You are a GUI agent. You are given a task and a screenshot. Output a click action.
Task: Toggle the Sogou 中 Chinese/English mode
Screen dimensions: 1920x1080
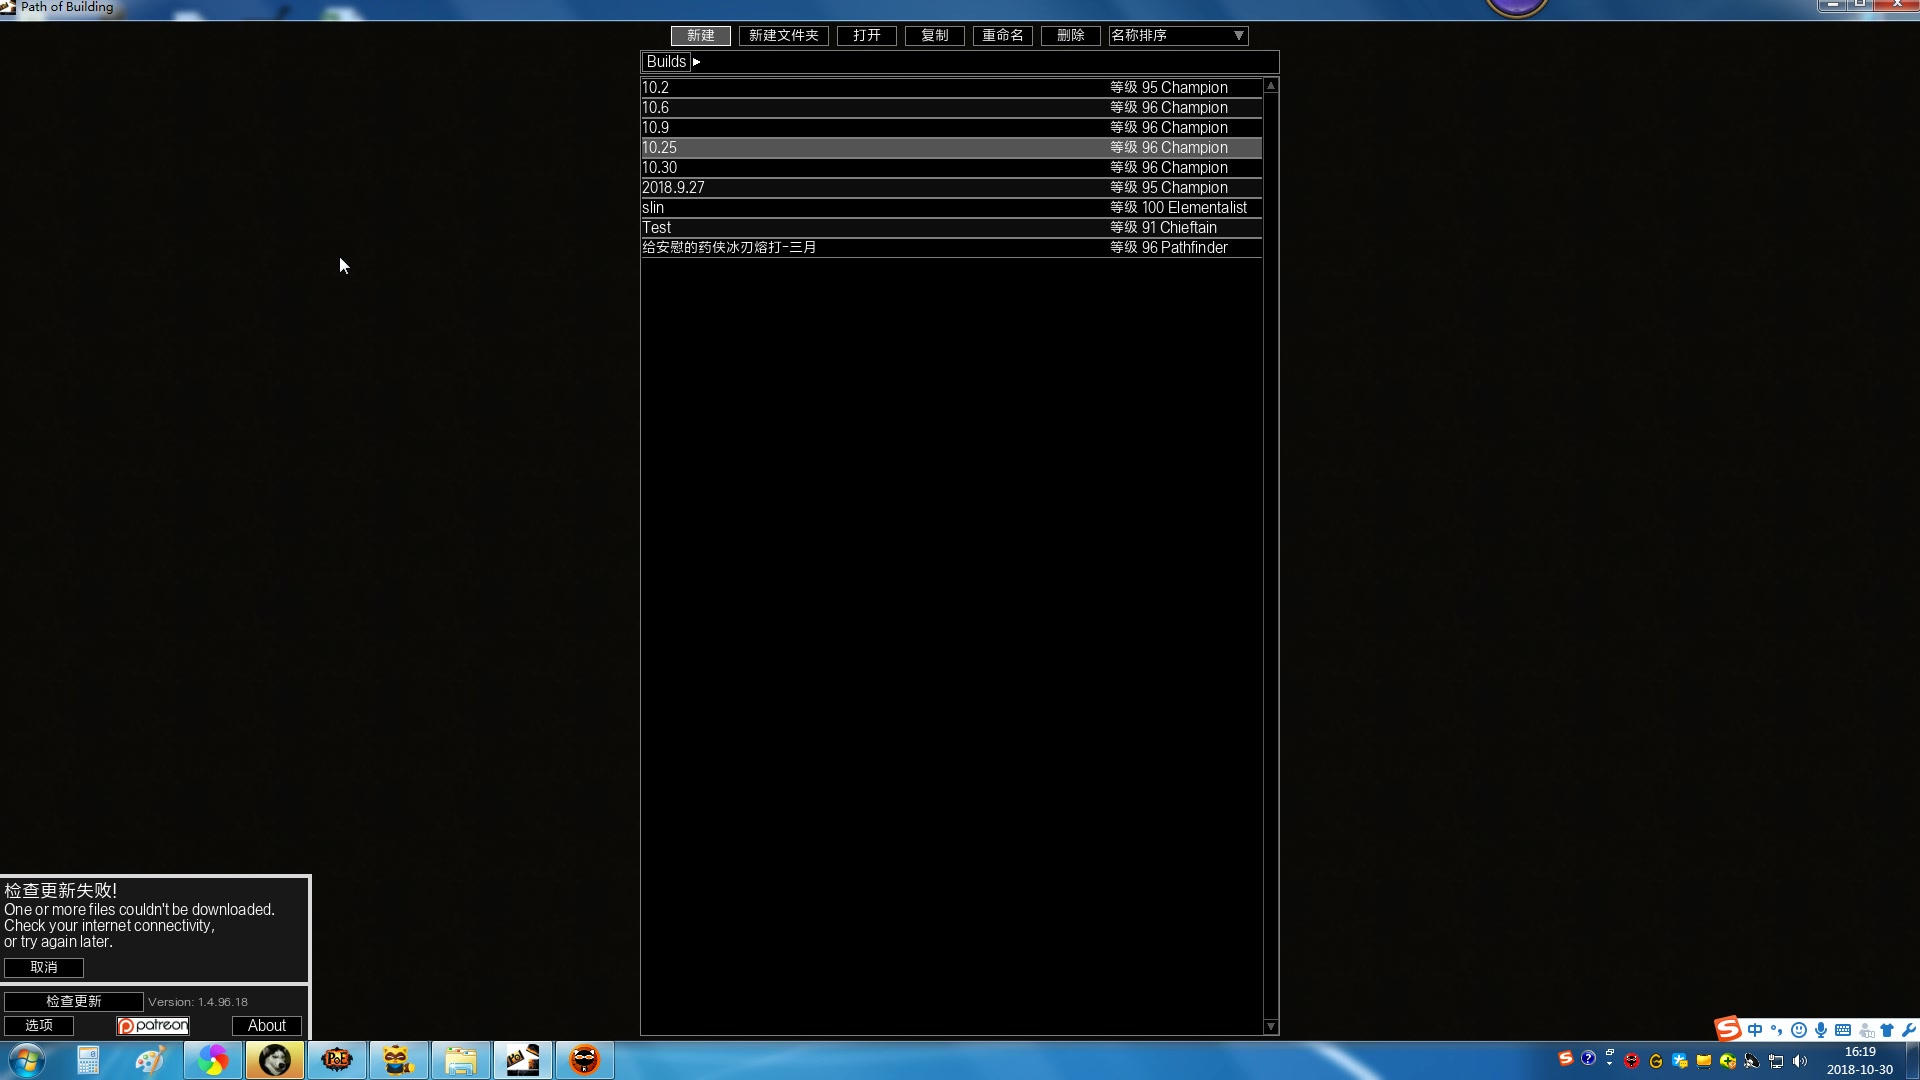(1755, 1030)
